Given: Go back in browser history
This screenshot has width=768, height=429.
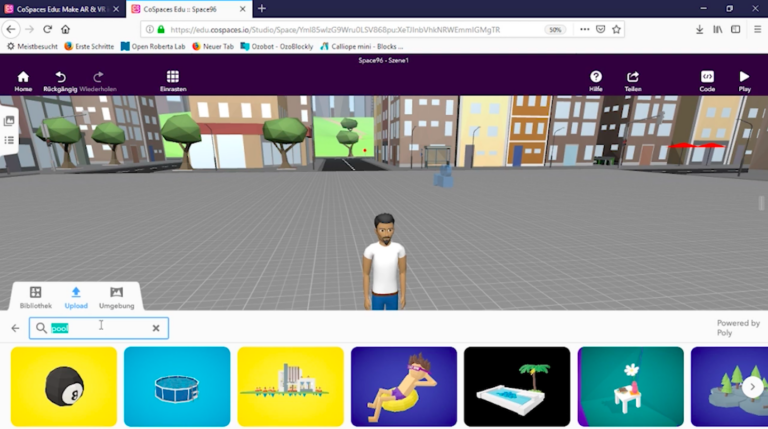Looking at the screenshot, I should pos(11,29).
